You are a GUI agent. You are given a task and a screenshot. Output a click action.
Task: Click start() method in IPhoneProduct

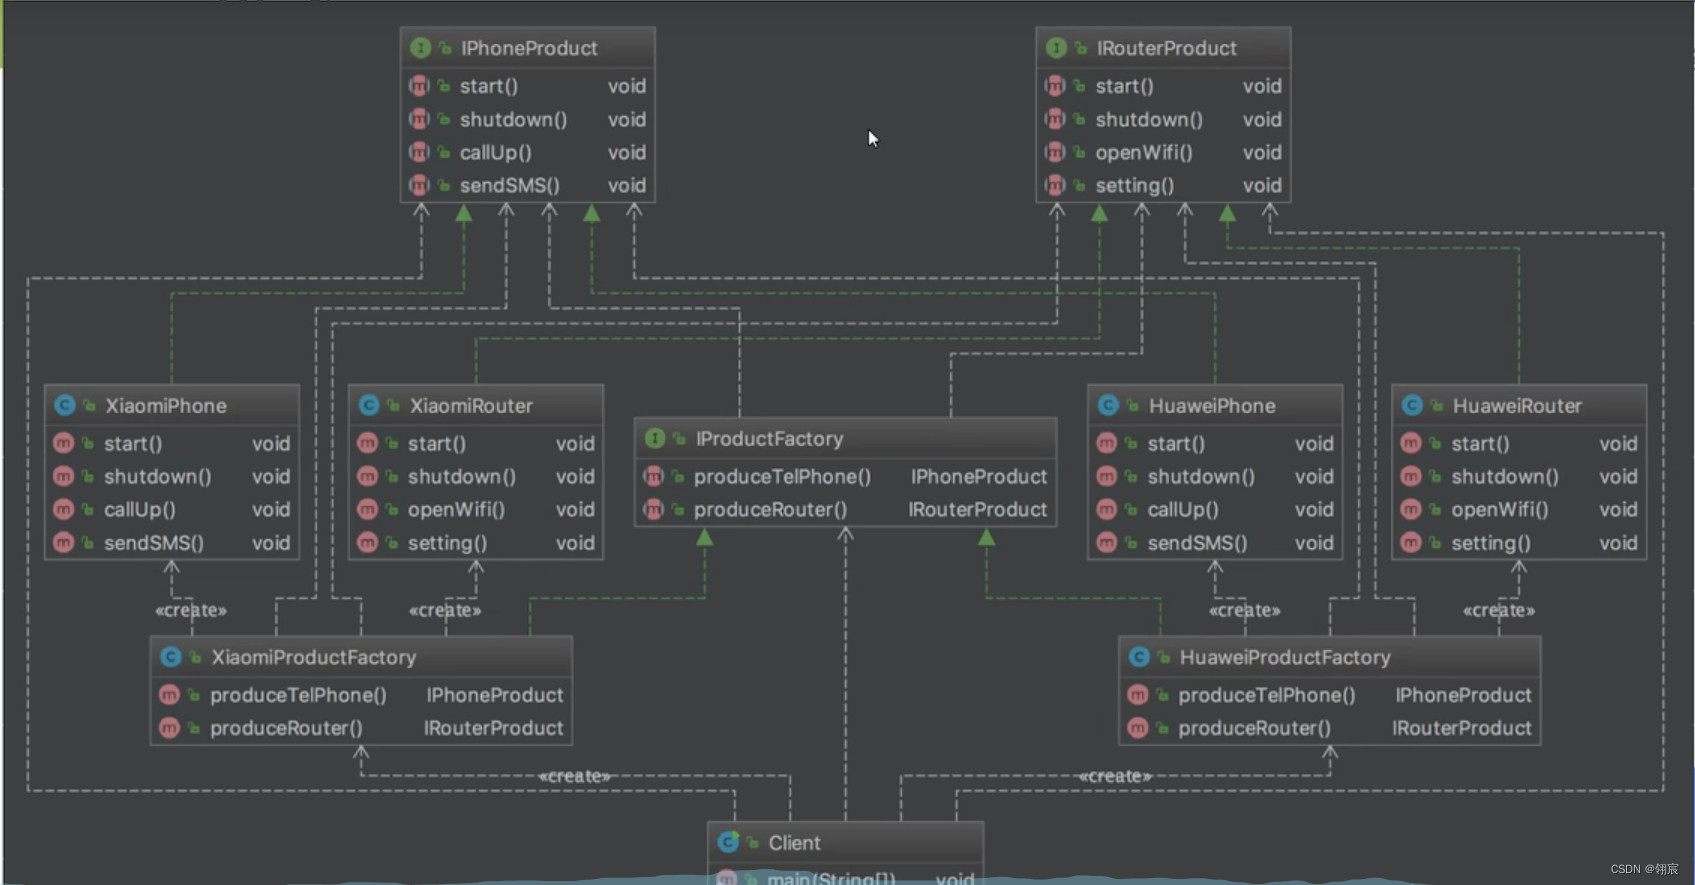point(488,86)
